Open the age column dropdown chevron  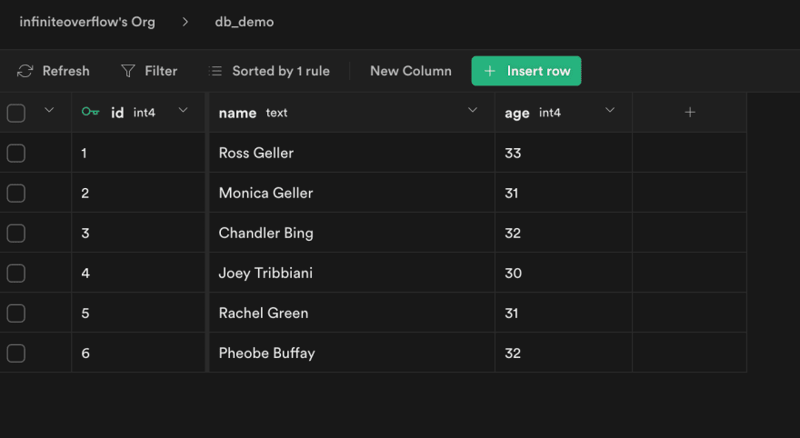(x=610, y=110)
